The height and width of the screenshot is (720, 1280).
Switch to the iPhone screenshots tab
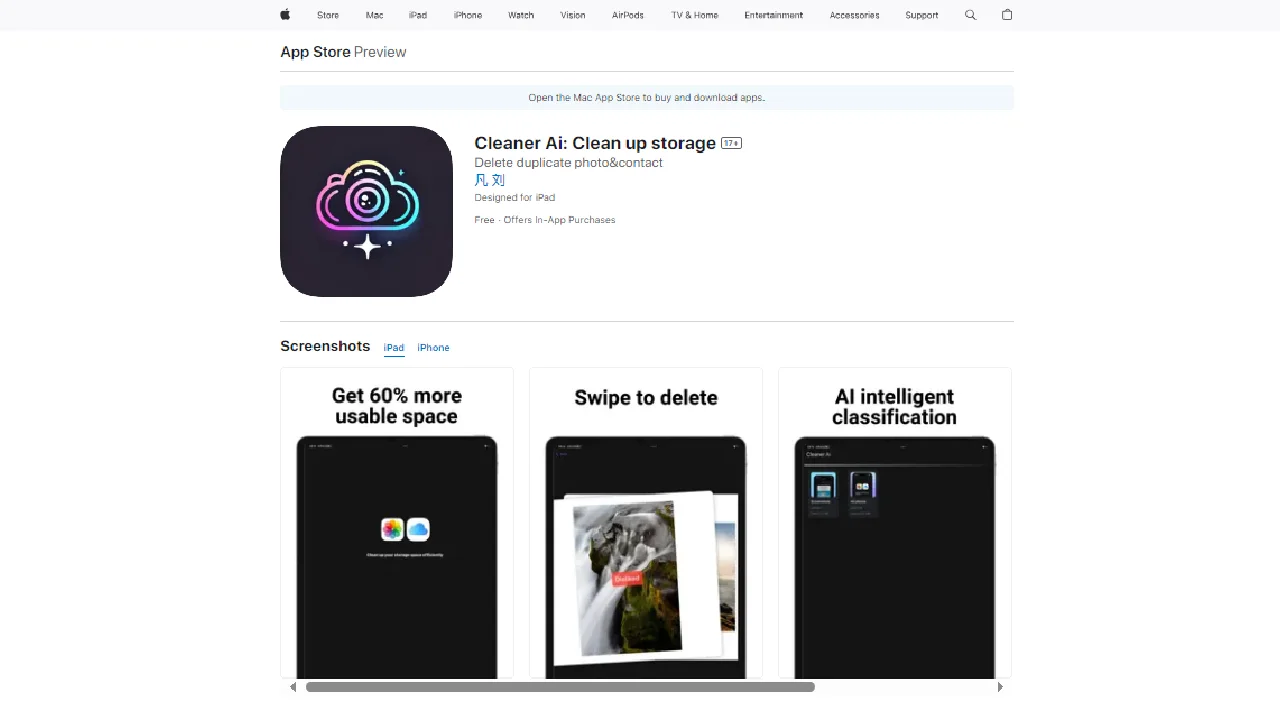(433, 348)
